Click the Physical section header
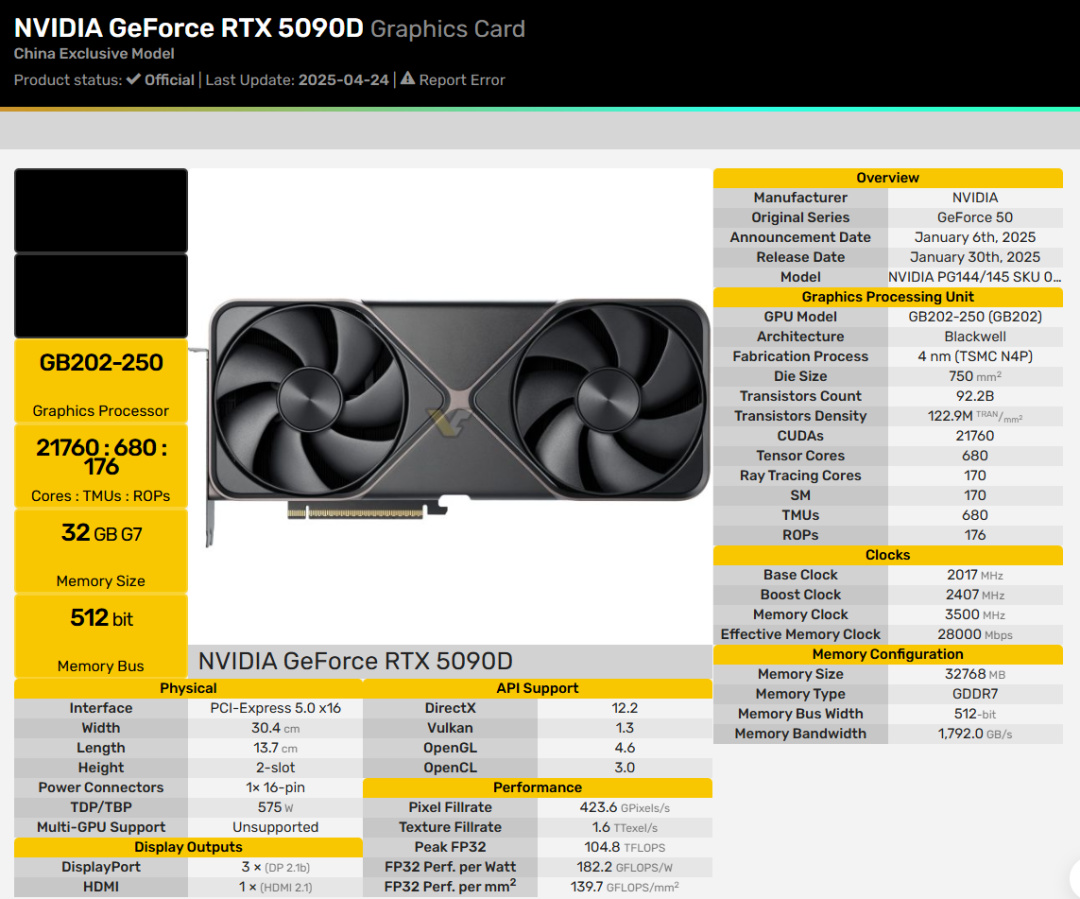 pyautogui.click(x=188, y=688)
